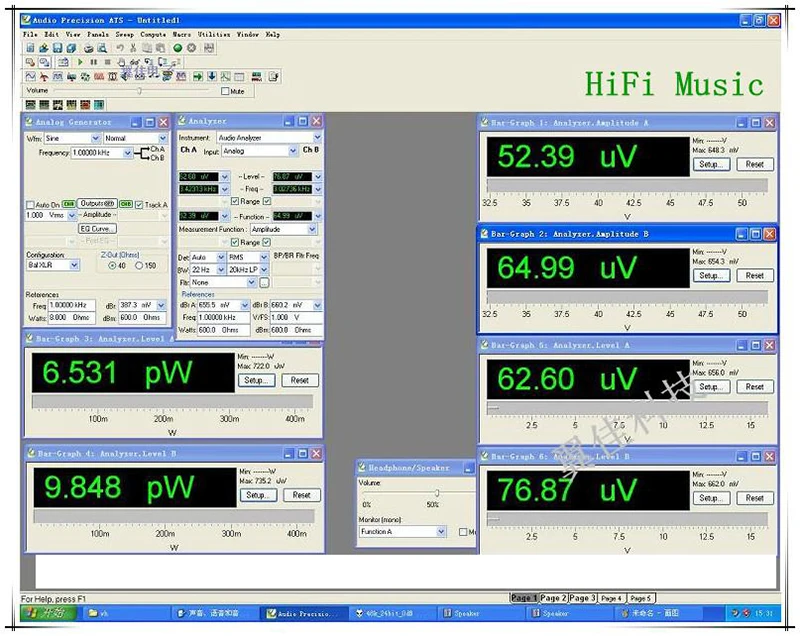Click Reset in Bar-Graph 3 Level A
The image size is (800, 636).
pos(299,380)
